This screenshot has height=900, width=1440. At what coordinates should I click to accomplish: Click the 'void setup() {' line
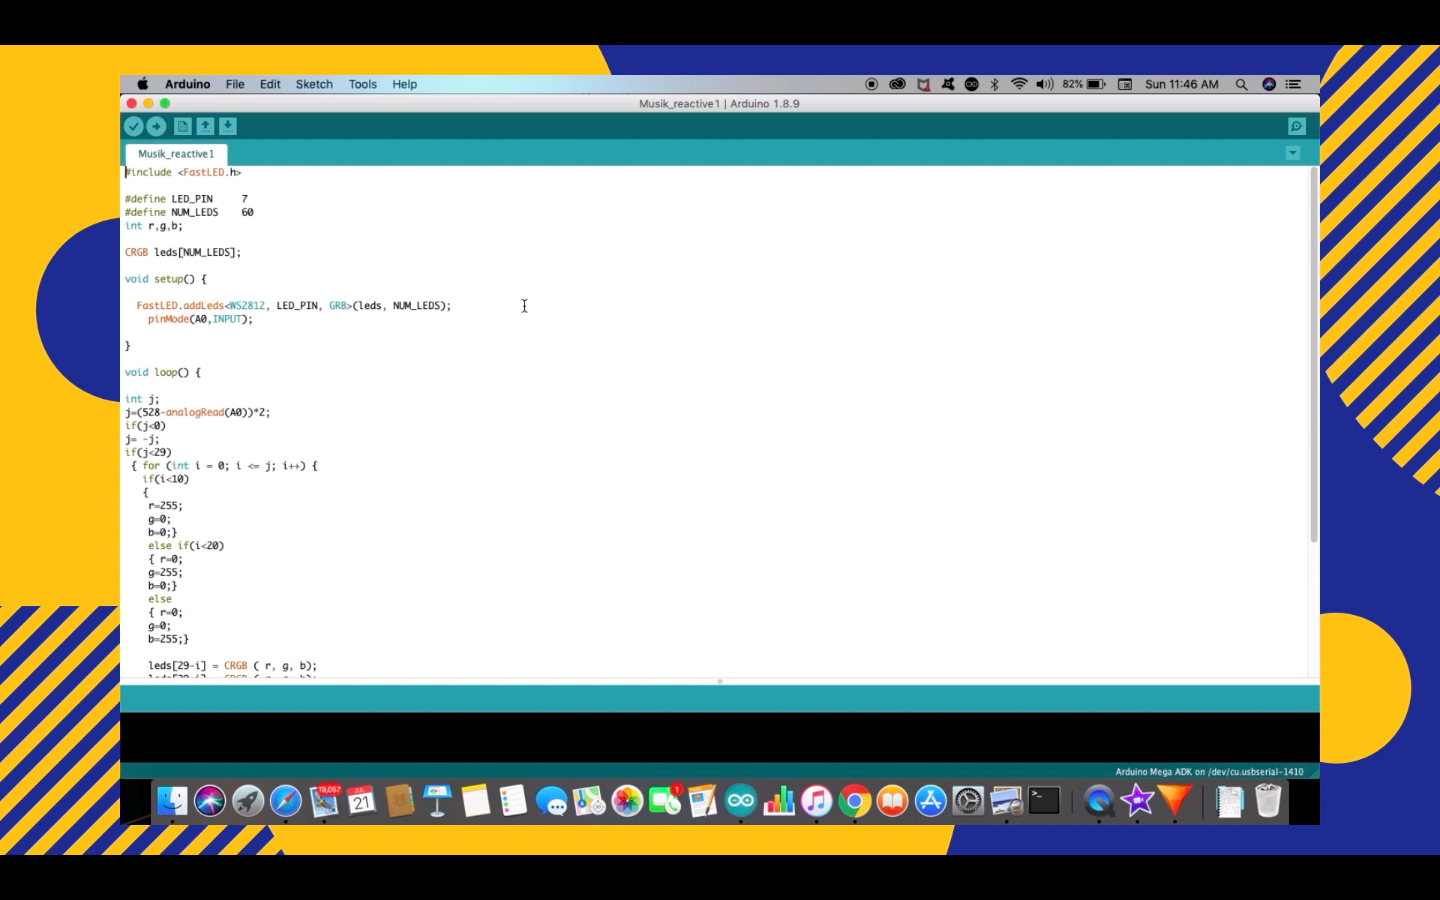[x=166, y=279]
